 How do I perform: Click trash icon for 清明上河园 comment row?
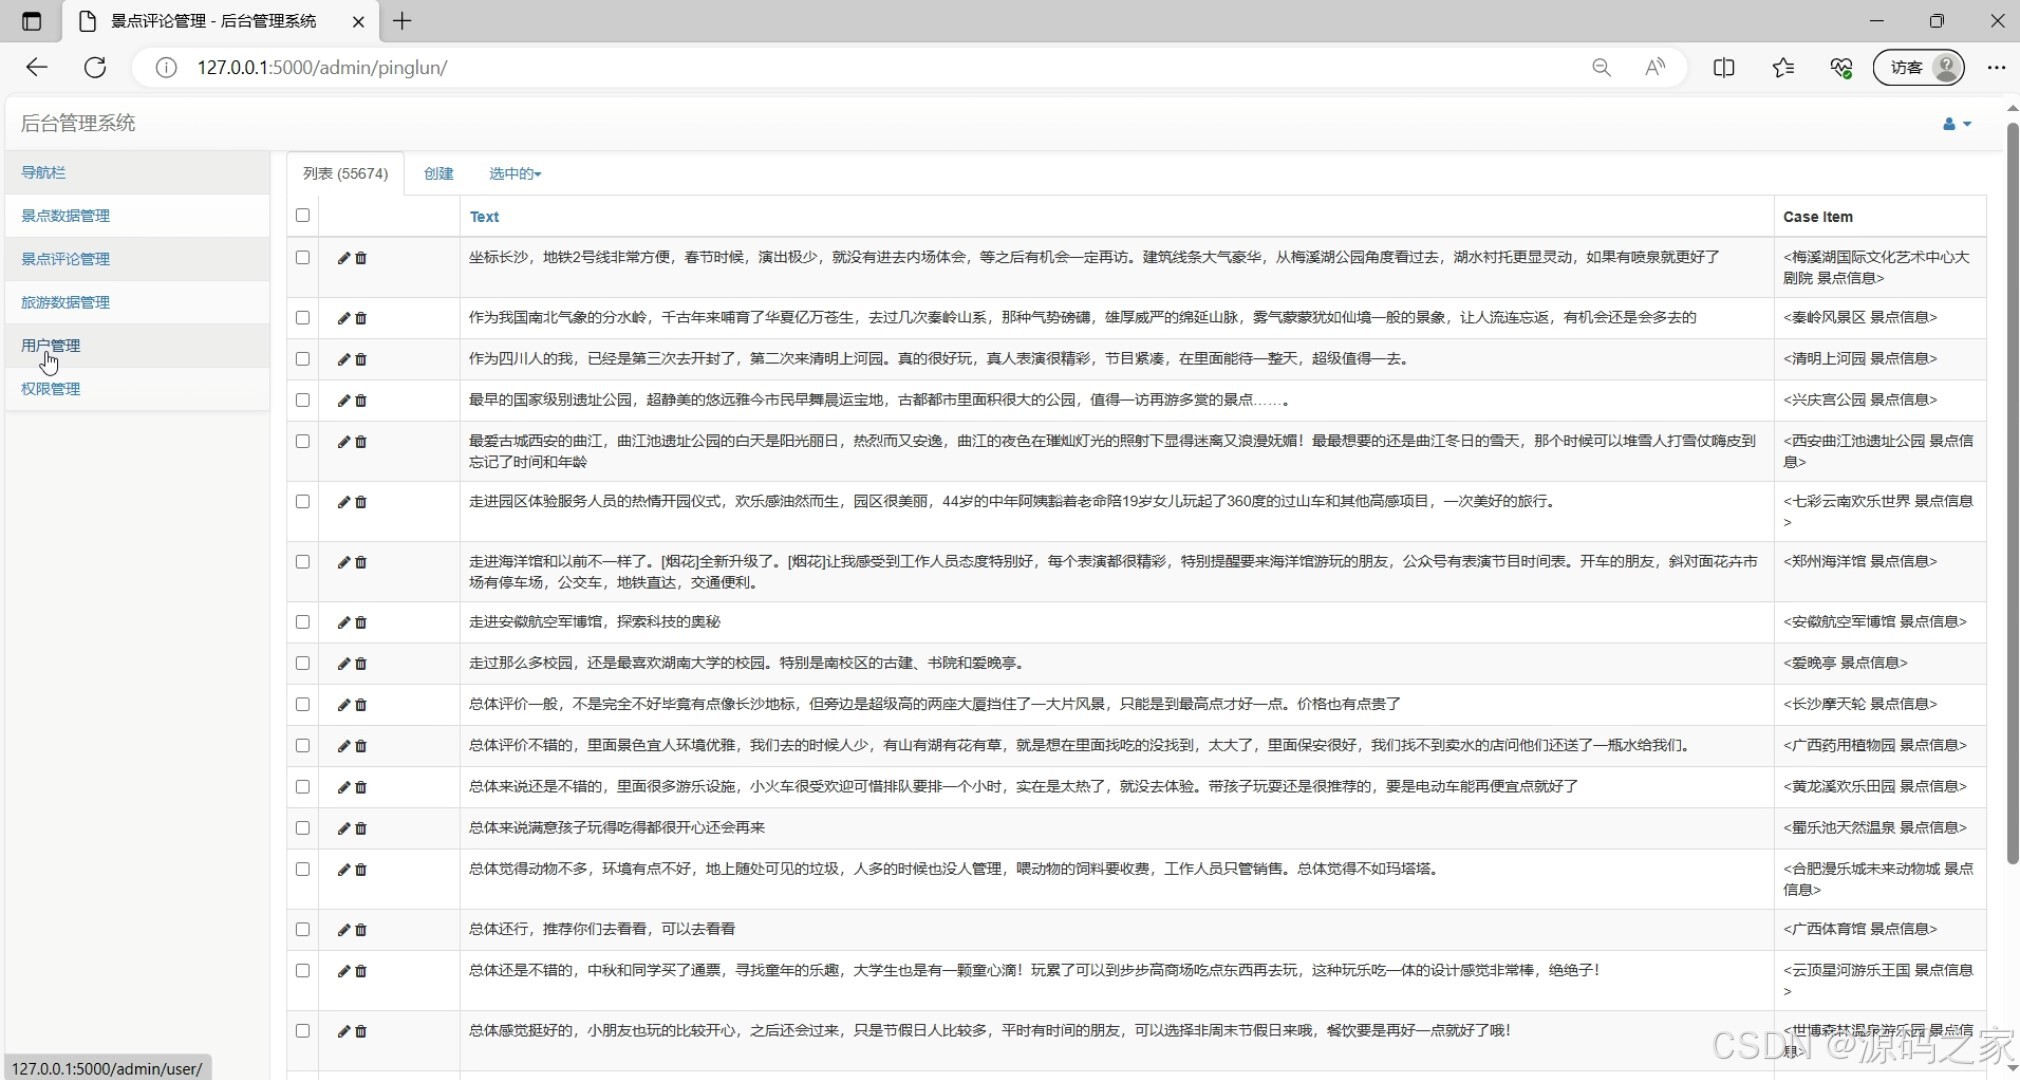pyautogui.click(x=361, y=359)
